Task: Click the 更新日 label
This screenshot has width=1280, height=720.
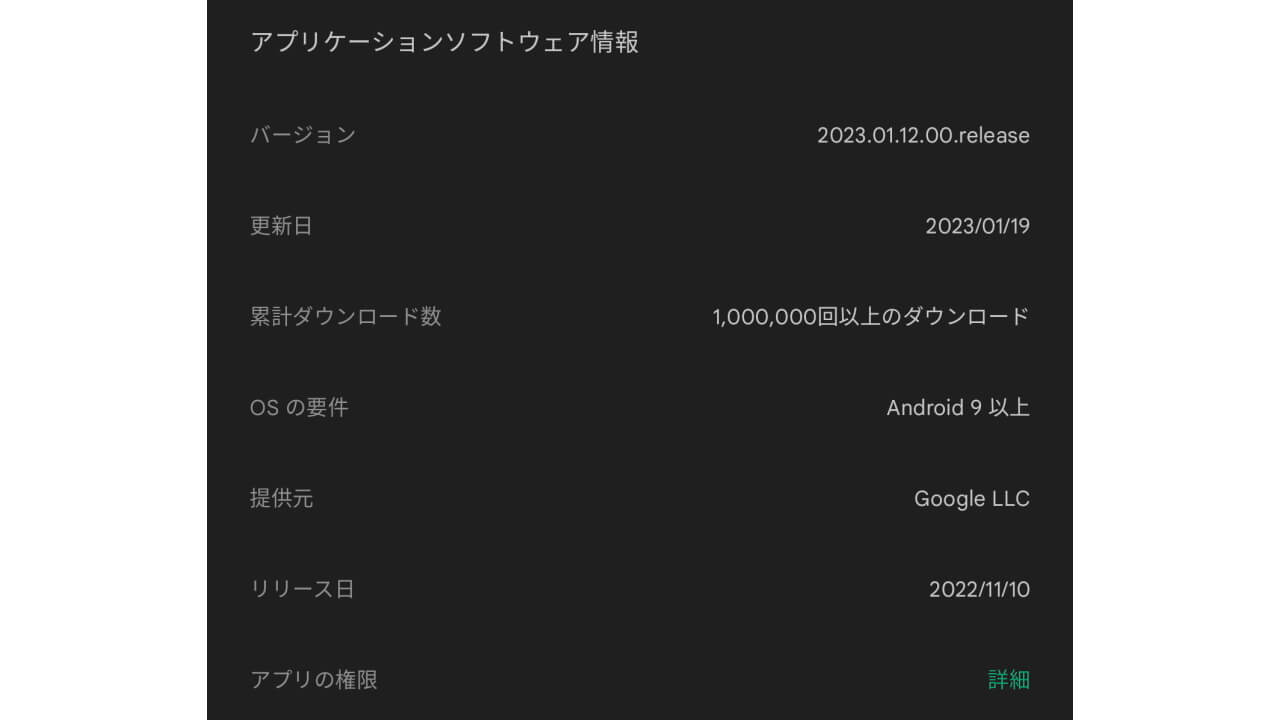Action: (281, 226)
